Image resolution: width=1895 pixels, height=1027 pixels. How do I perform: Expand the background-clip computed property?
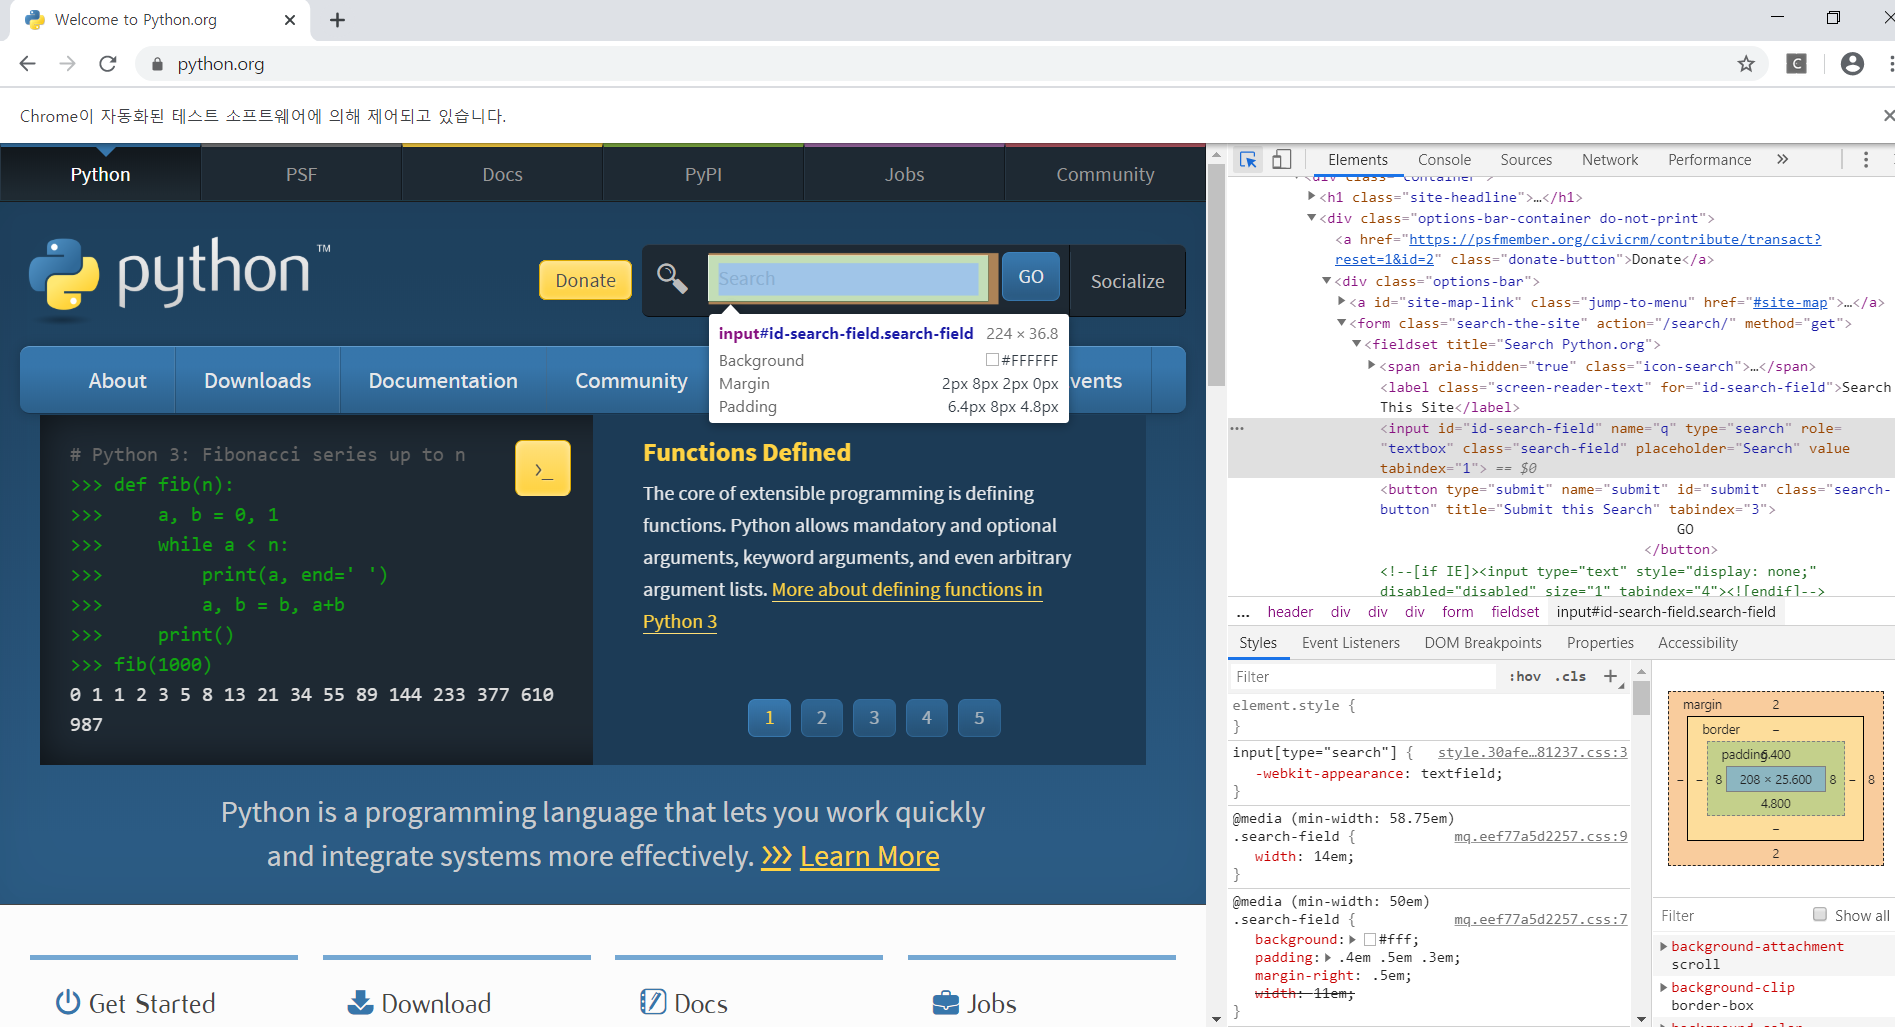pos(1664,987)
